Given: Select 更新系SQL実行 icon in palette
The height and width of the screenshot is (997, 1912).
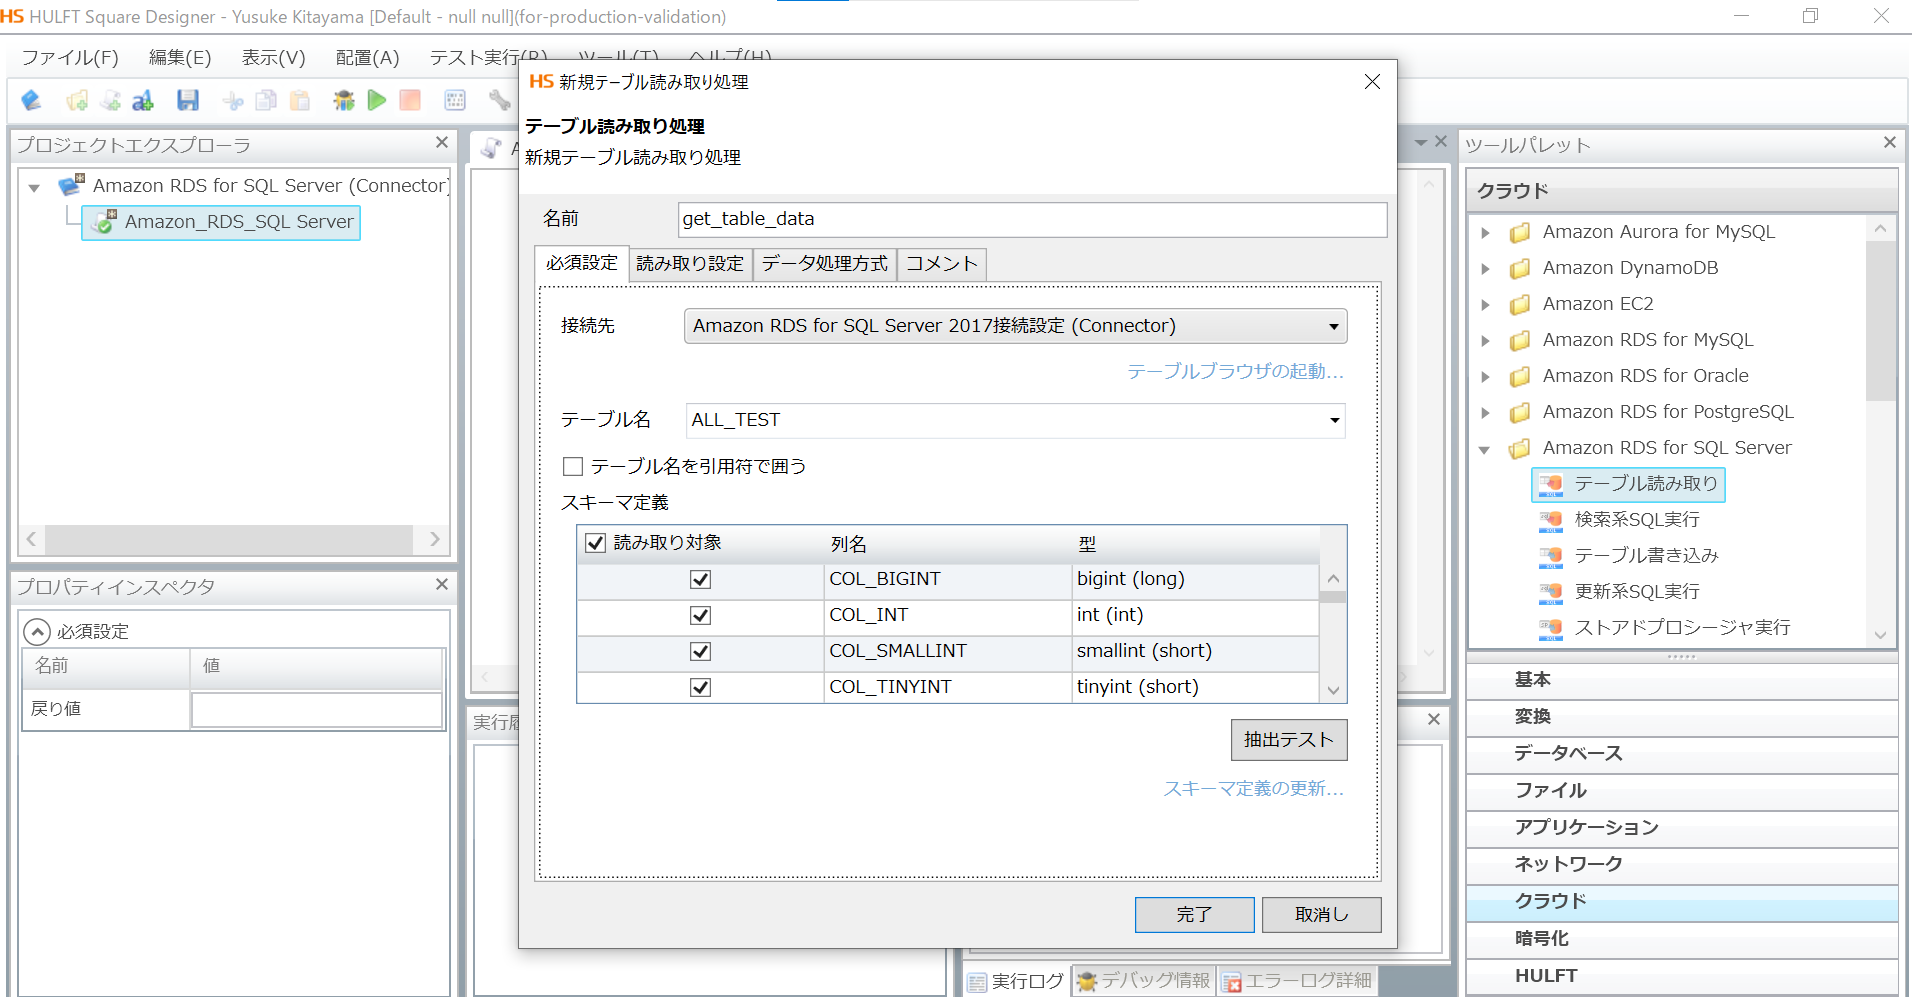Looking at the screenshot, I should [1551, 592].
